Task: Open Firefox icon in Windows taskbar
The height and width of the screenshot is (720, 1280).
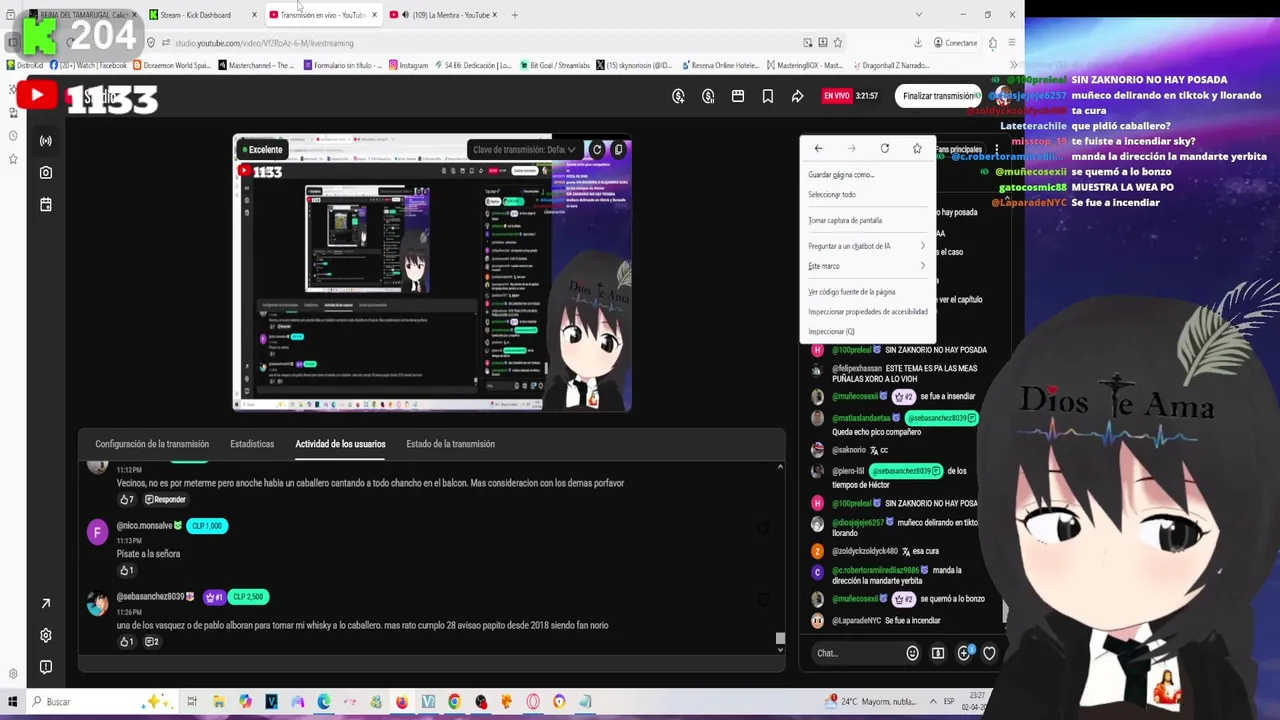Action: (402, 702)
